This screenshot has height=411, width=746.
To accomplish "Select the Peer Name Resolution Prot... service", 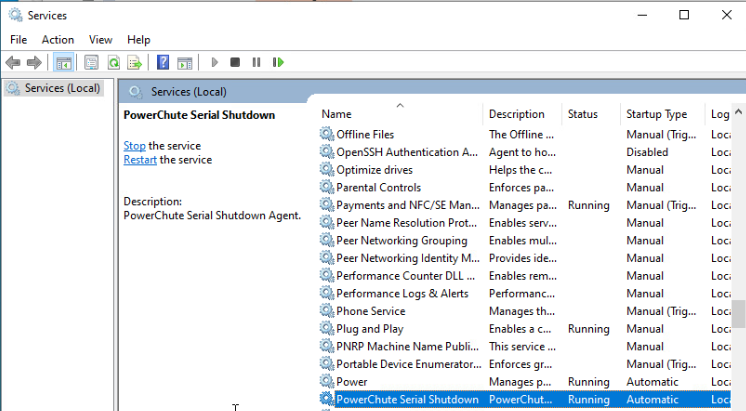I will point(406,223).
